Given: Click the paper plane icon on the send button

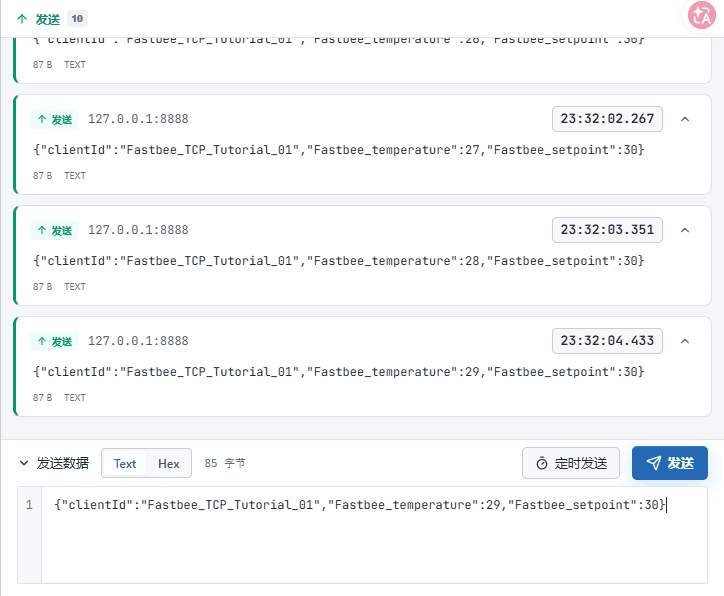Looking at the screenshot, I should pos(653,463).
